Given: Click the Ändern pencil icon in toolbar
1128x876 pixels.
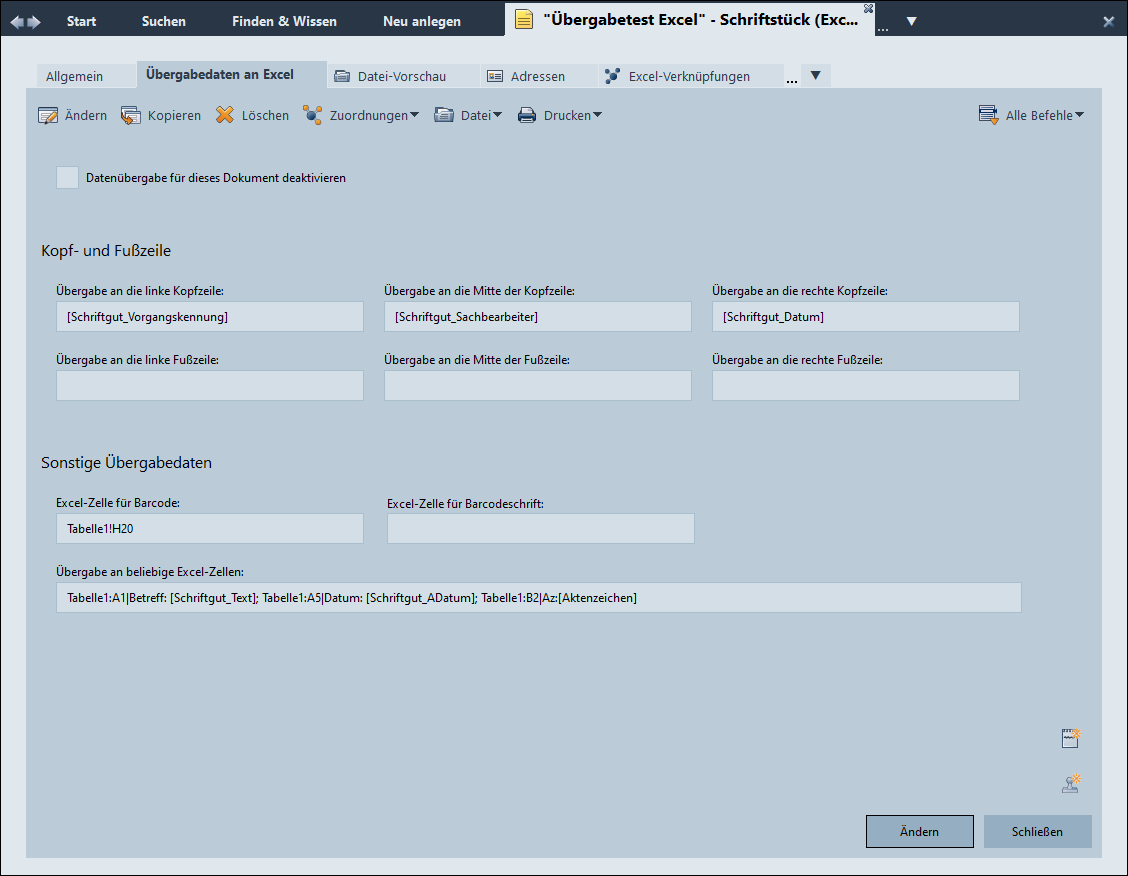Looking at the screenshot, I should [48, 116].
